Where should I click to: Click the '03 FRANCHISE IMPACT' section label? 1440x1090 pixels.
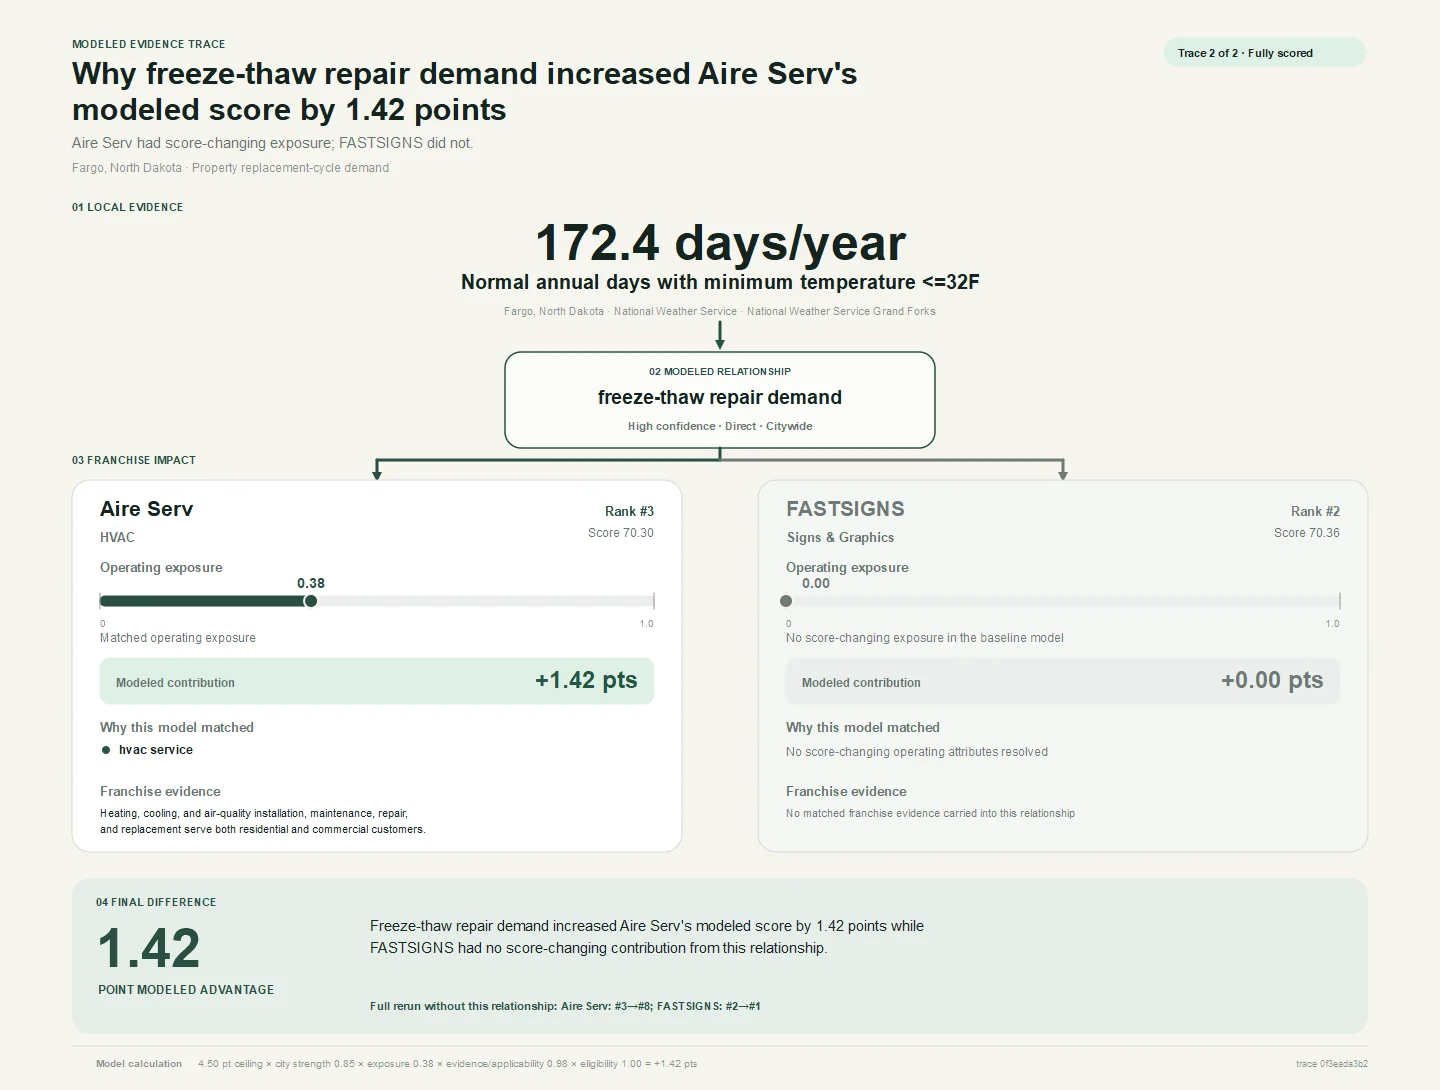(x=134, y=460)
